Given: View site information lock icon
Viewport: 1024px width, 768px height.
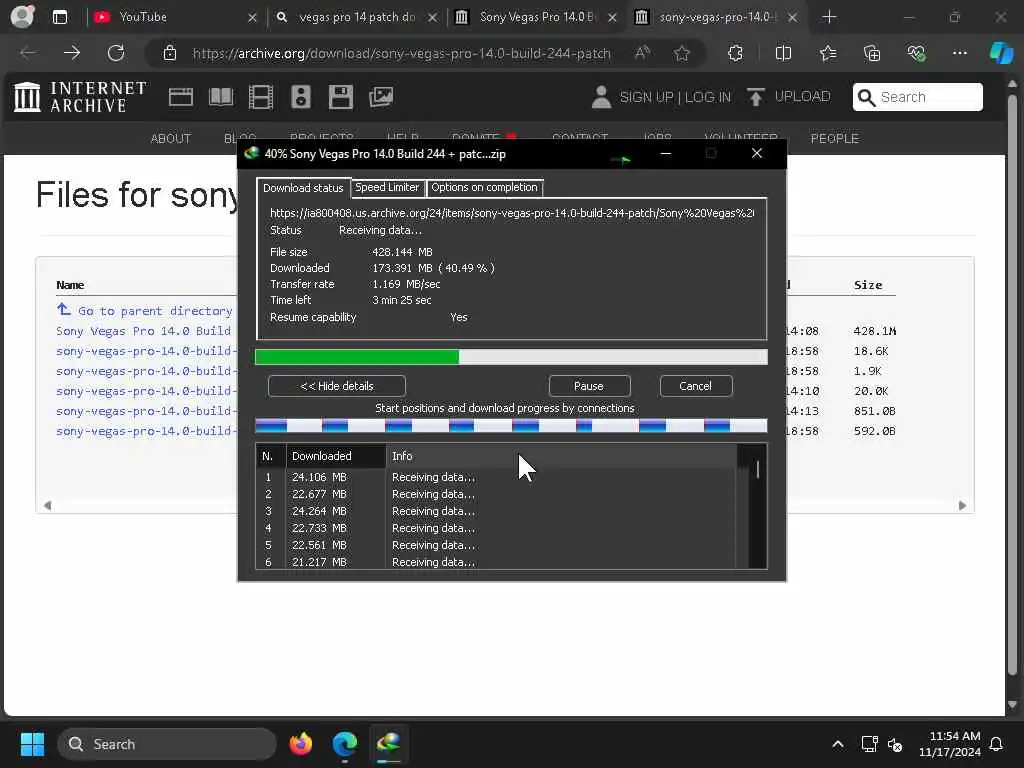Looking at the screenshot, I should (170, 53).
